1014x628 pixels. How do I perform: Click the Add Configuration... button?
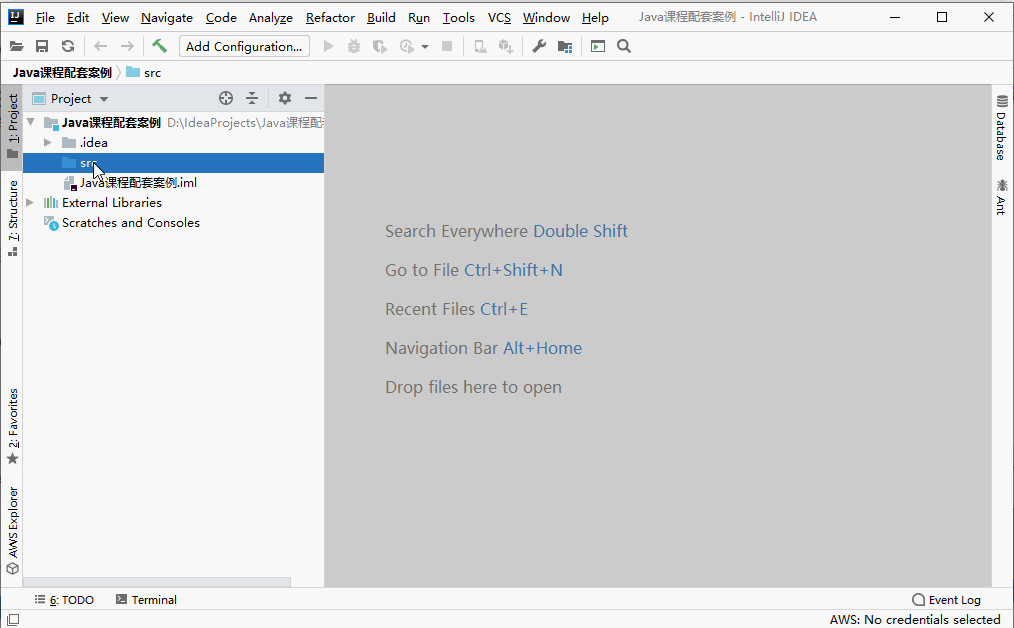[244, 46]
